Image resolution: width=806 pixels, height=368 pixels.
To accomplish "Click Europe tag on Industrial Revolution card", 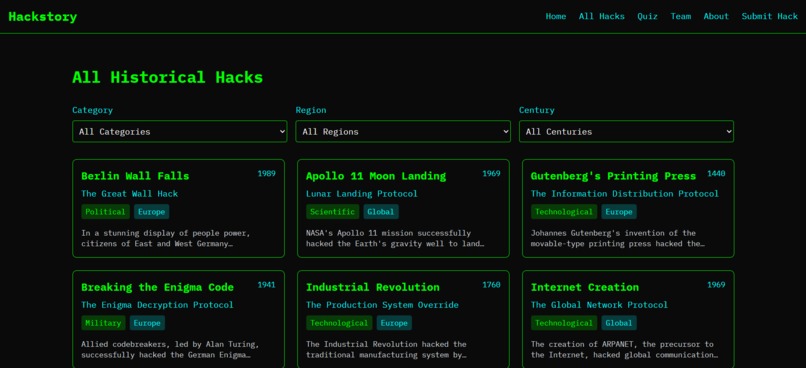I will coord(394,323).
